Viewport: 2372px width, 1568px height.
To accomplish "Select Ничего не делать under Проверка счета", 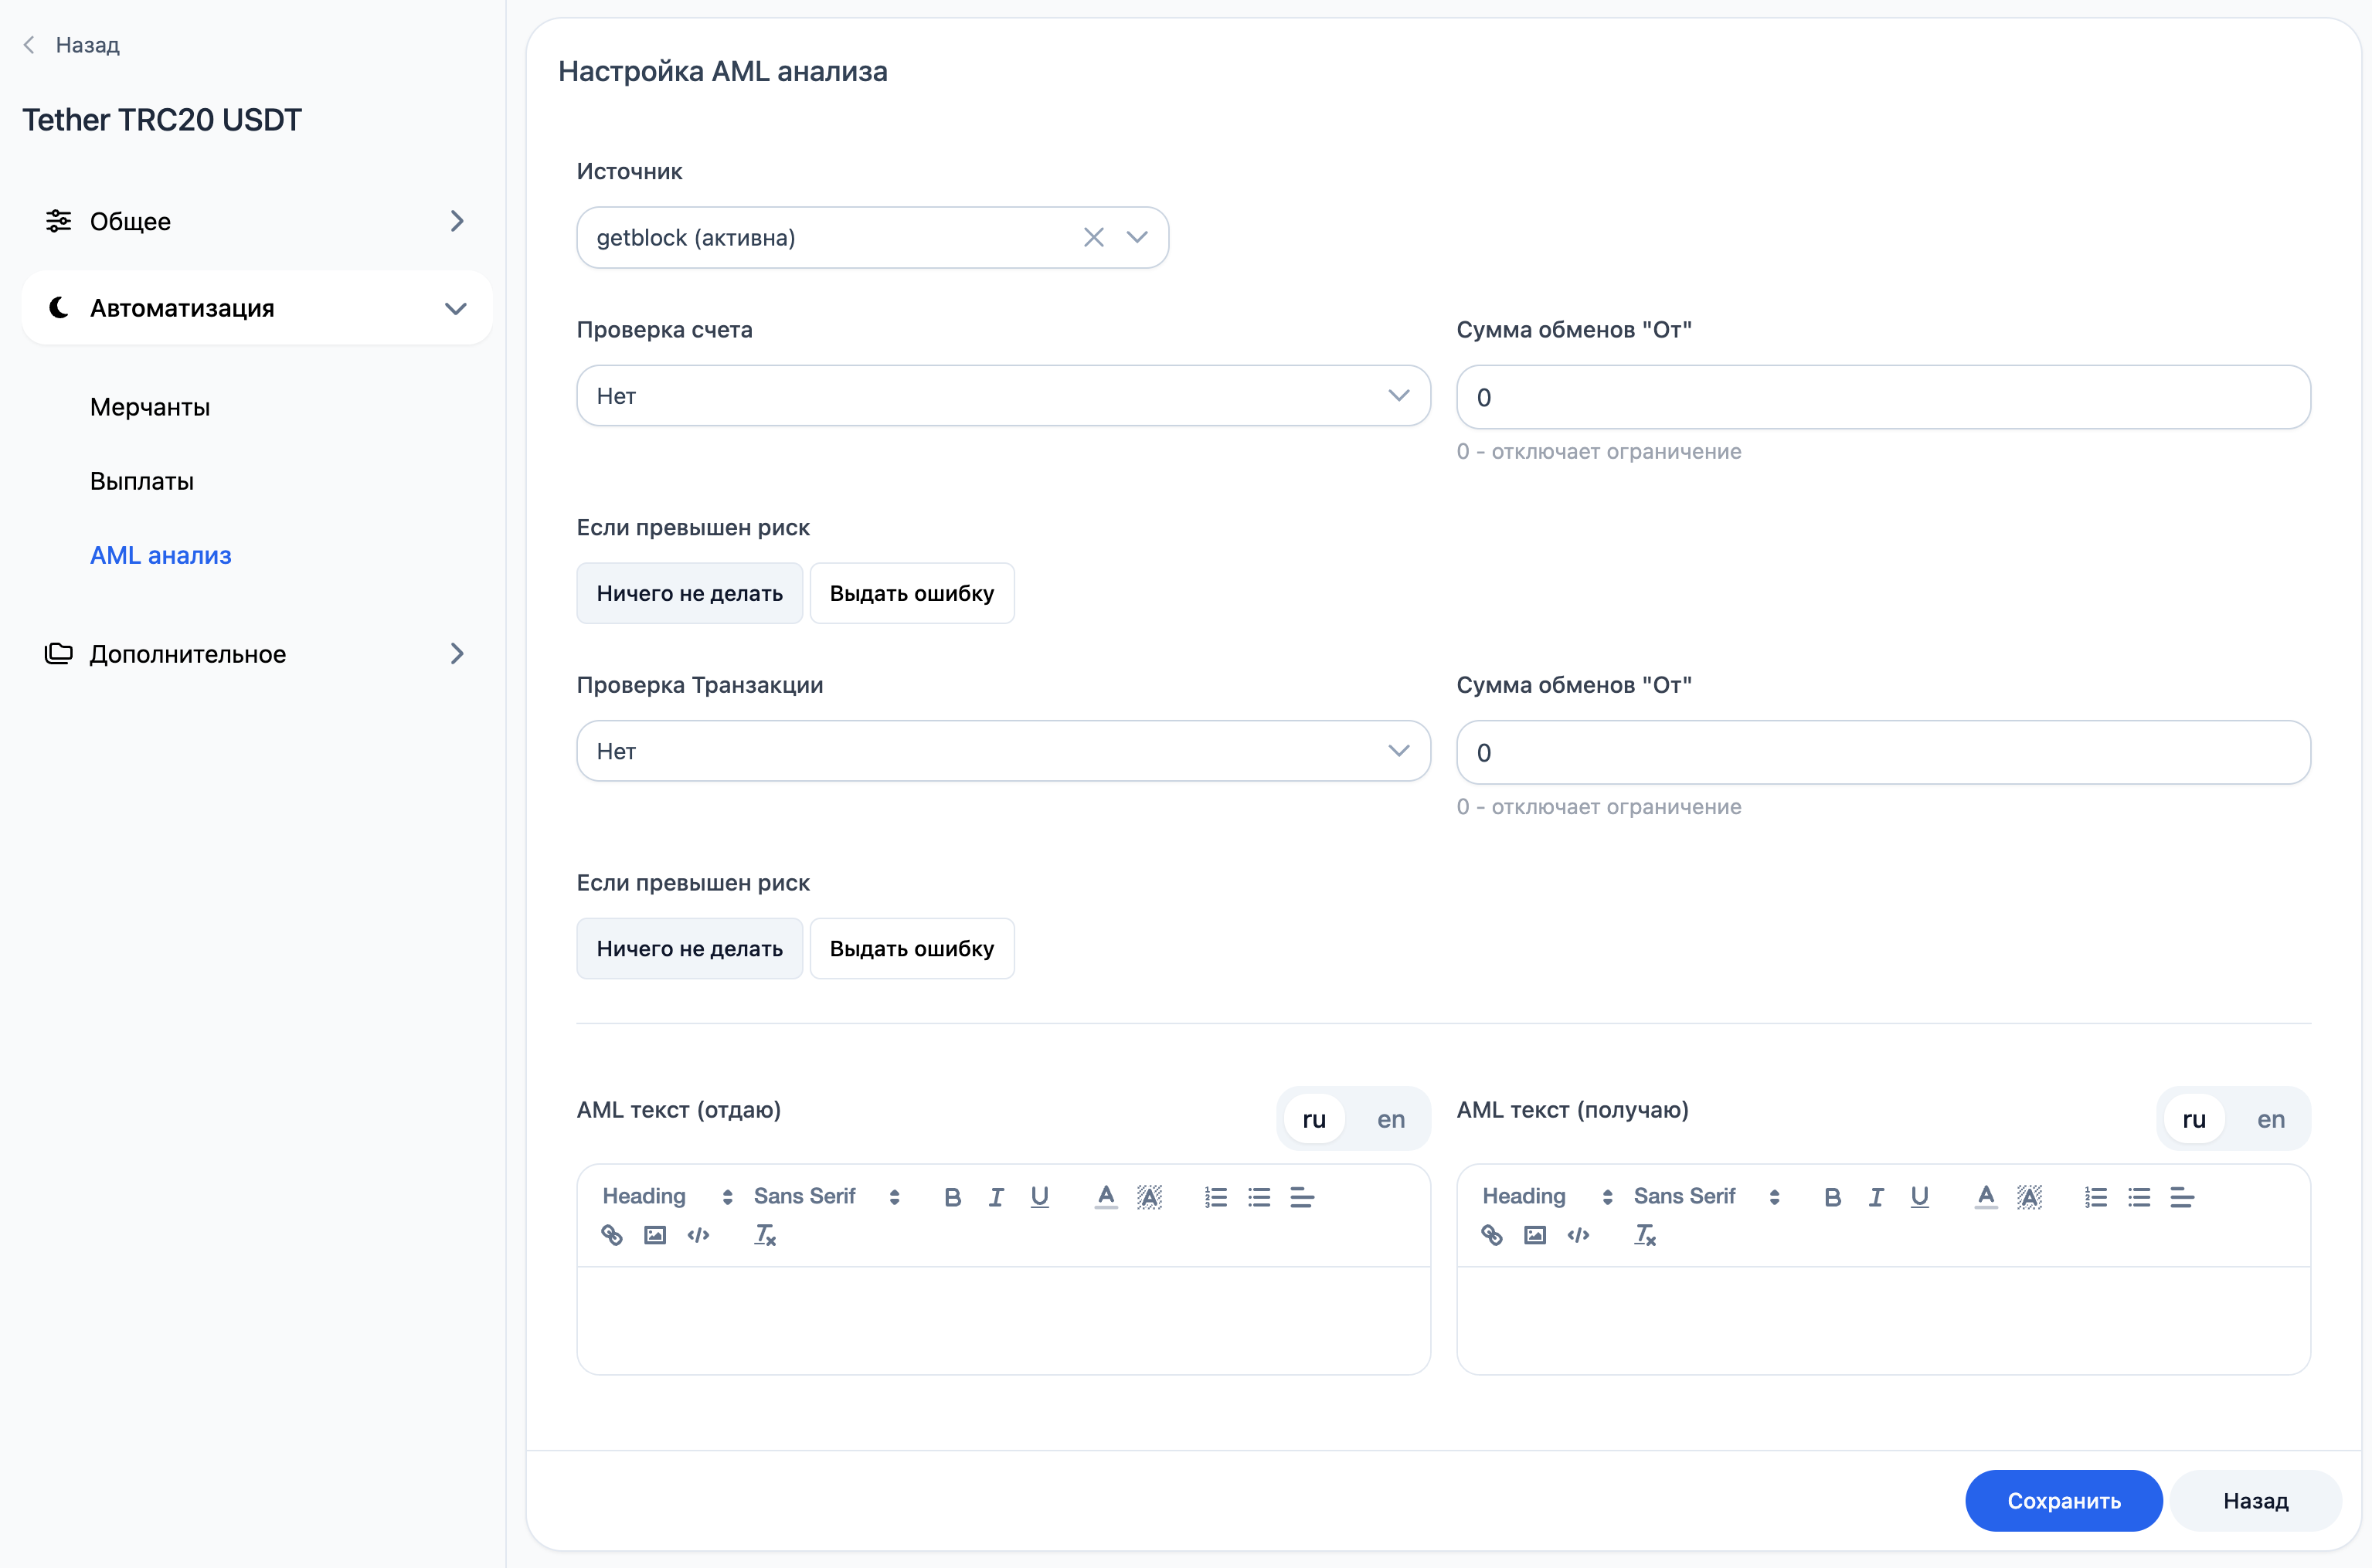I will coord(690,593).
